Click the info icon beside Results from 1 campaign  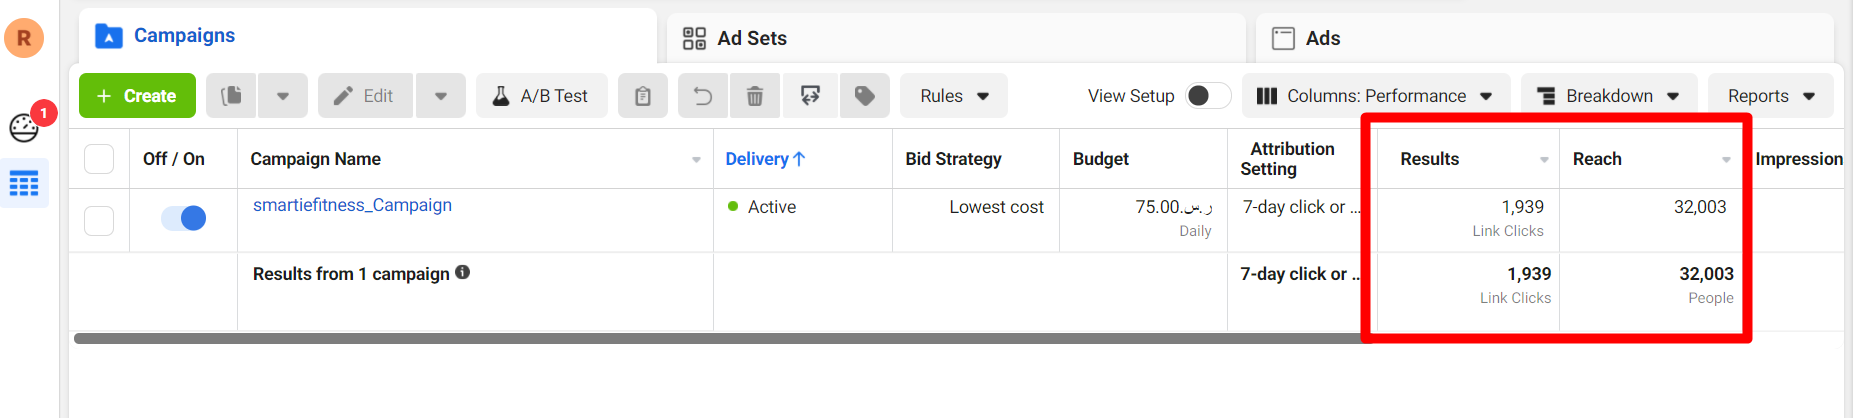pos(462,272)
